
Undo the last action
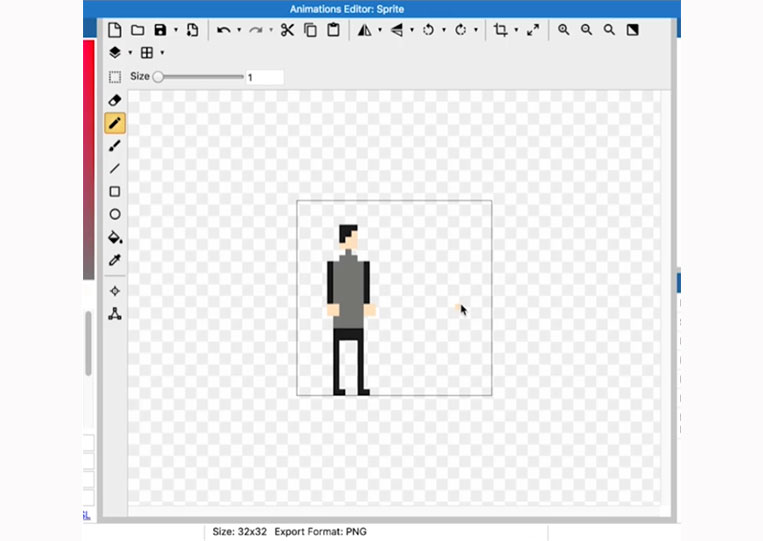click(223, 30)
